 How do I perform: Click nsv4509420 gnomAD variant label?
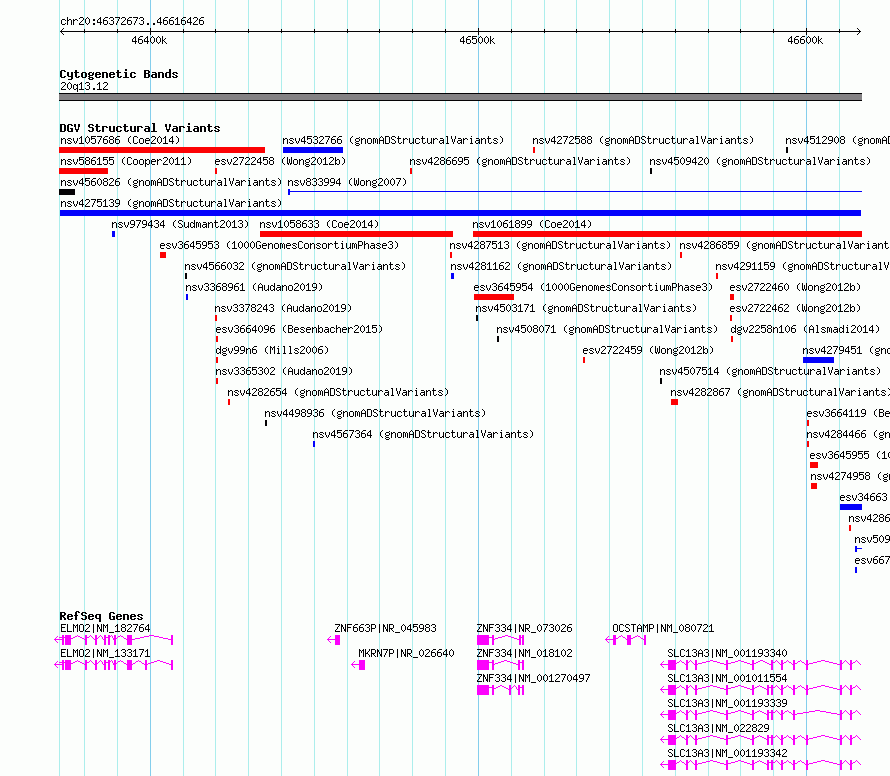coord(760,161)
